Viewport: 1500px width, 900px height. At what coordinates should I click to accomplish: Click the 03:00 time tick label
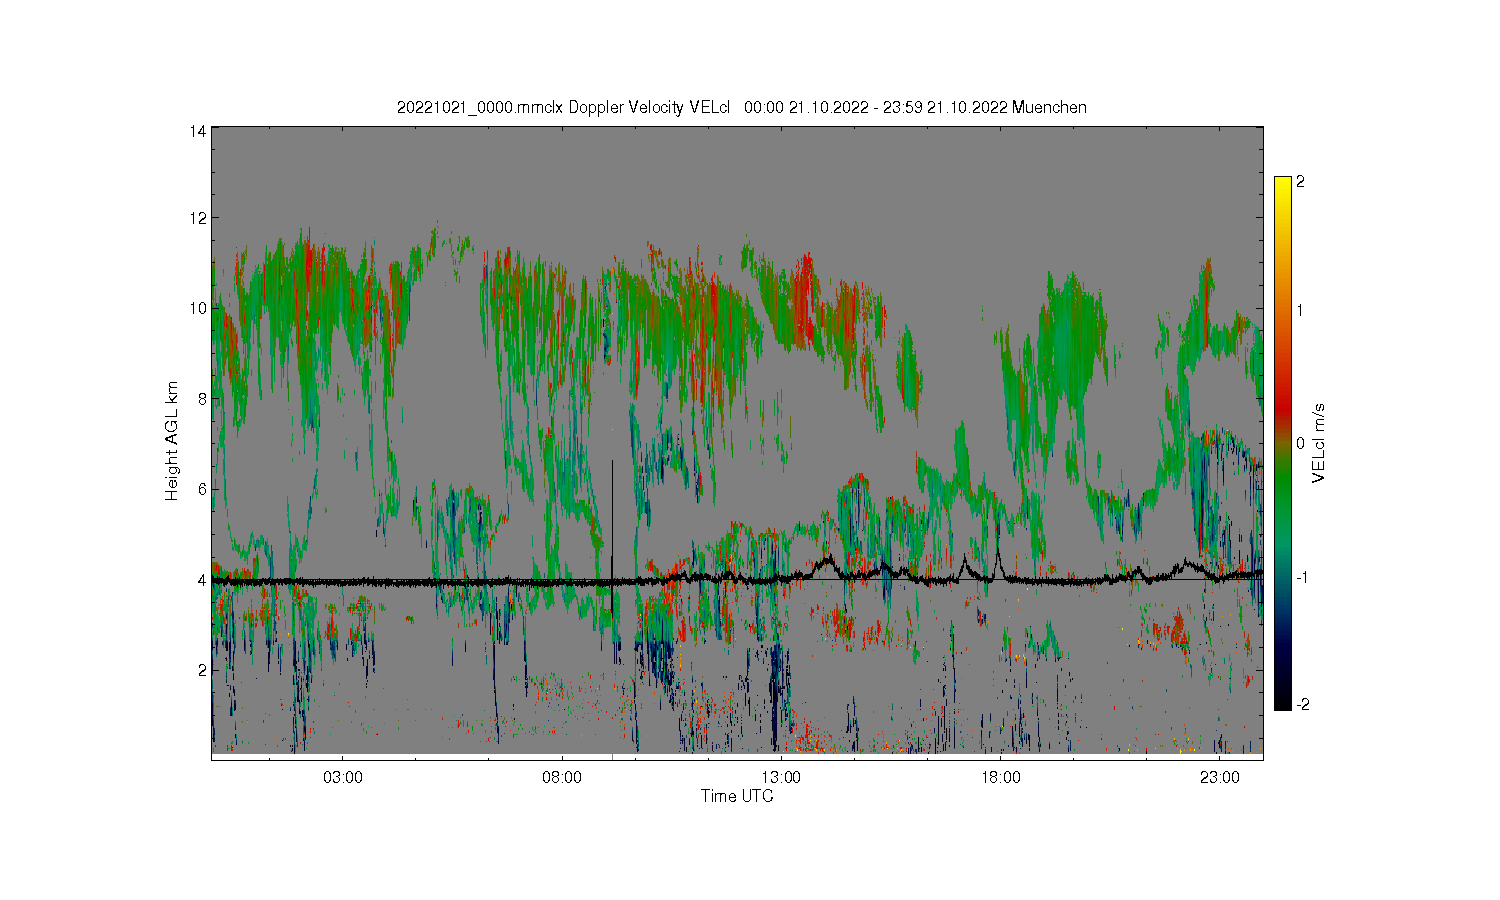coord(343,777)
